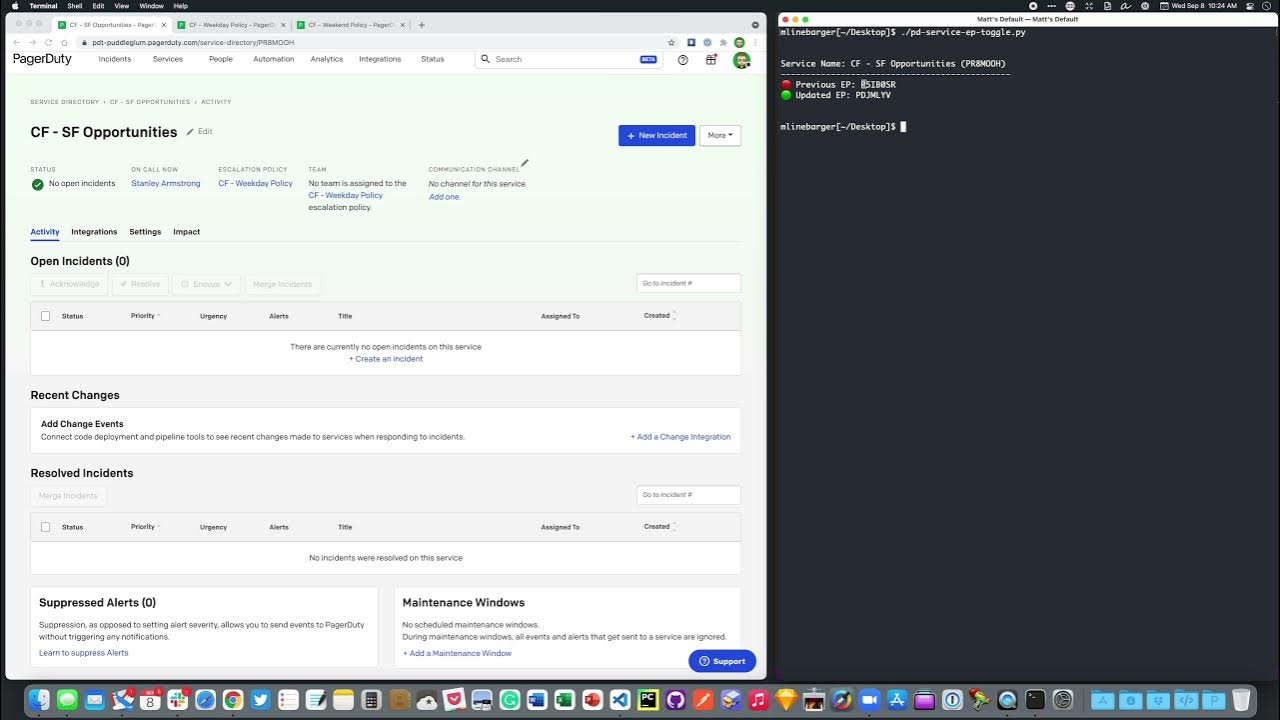Image resolution: width=1280 pixels, height=720 pixels.
Task: Open the CF - Weekday Policy escalation link
Action: (256, 184)
